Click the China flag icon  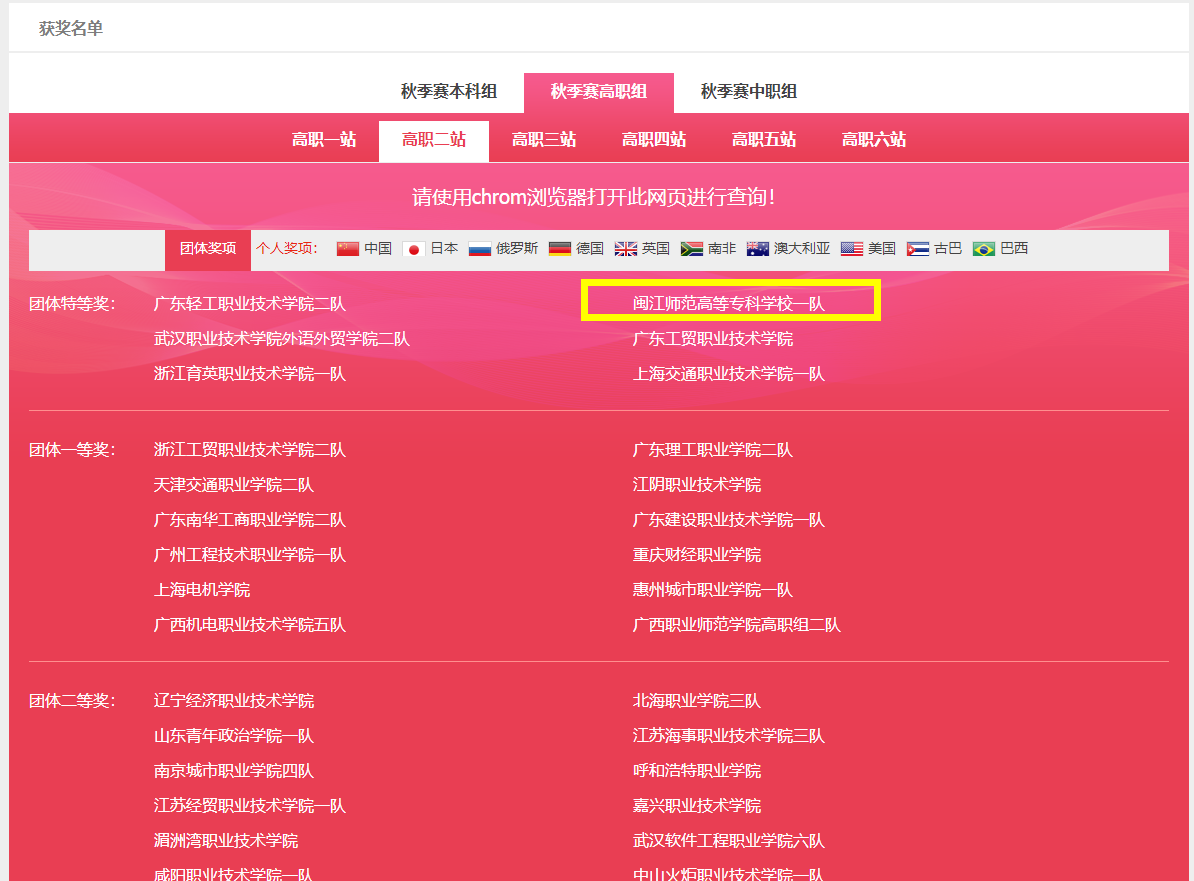(347, 249)
